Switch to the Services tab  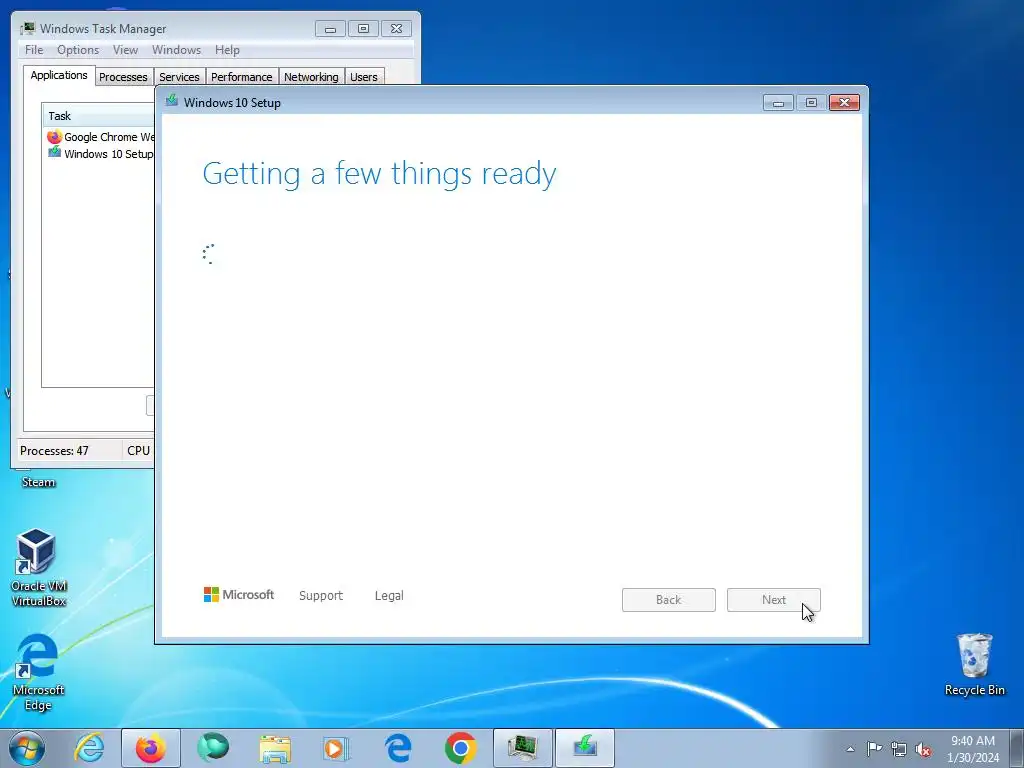[x=180, y=77]
